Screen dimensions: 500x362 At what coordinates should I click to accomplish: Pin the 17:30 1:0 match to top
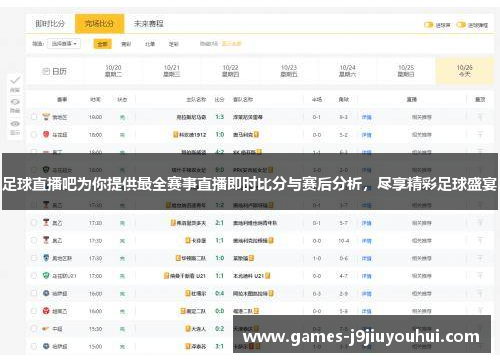[480, 258]
